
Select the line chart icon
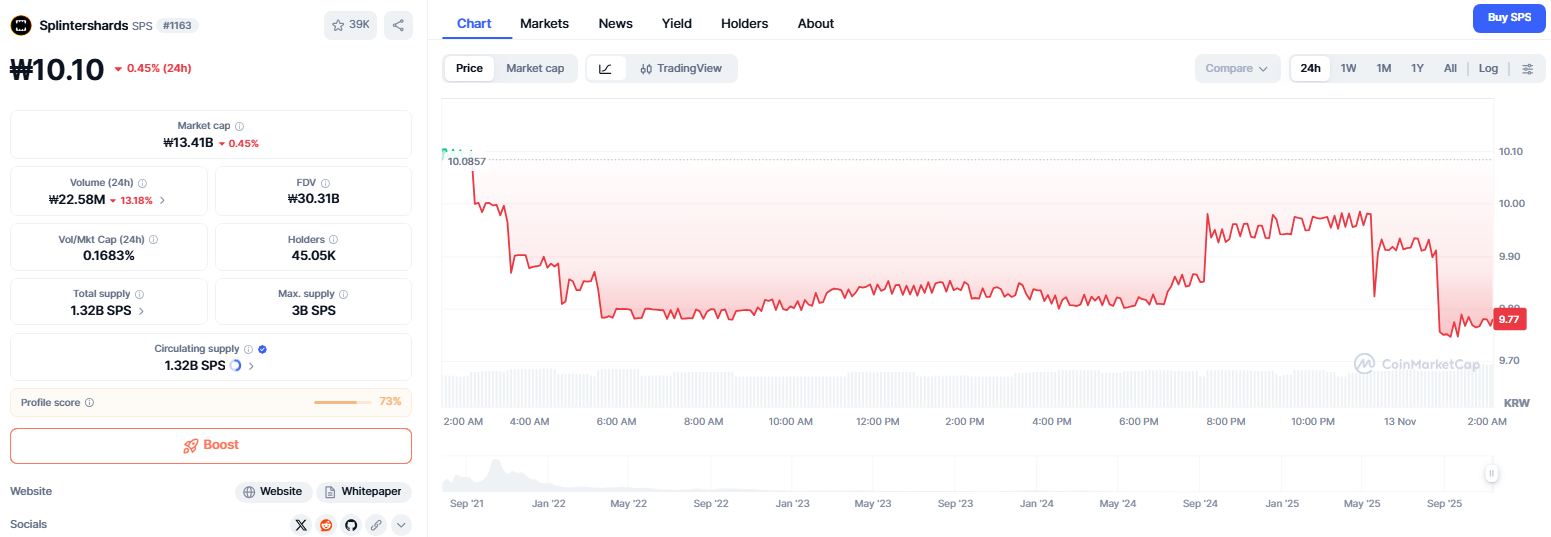coord(606,68)
